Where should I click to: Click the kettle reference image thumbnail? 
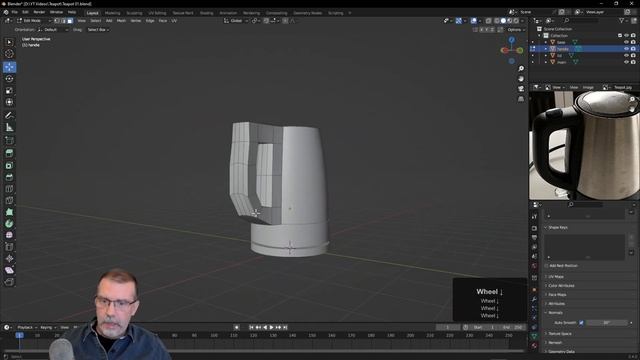tap(584, 145)
